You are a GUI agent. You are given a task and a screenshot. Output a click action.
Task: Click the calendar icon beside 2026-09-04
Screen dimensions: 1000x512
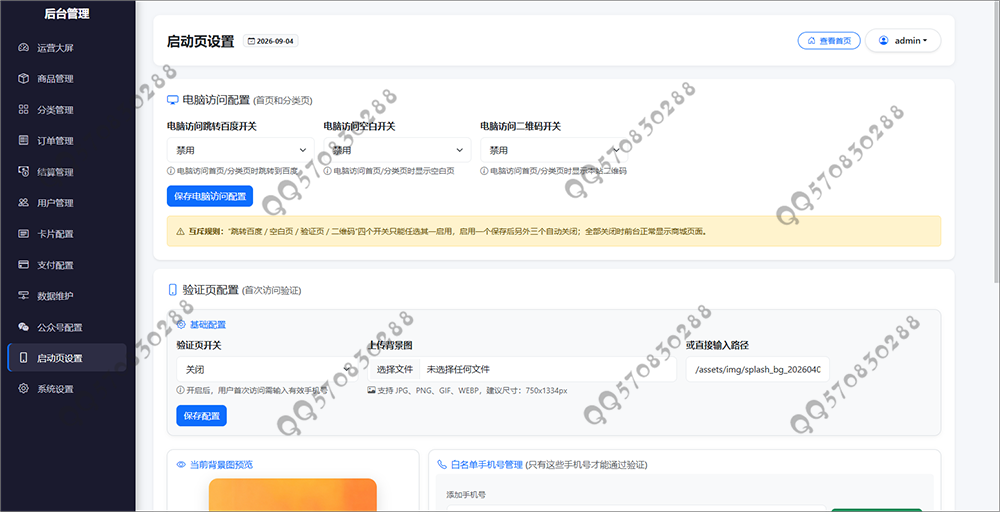pyautogui.click(x=251, y=41)
